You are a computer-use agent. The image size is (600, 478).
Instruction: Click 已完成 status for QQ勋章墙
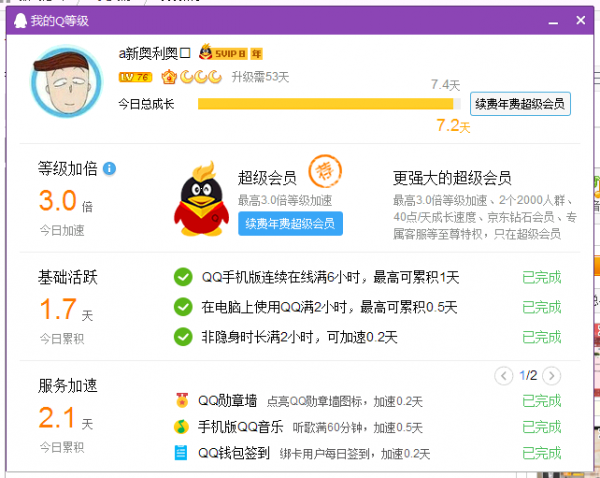(541, 401)
